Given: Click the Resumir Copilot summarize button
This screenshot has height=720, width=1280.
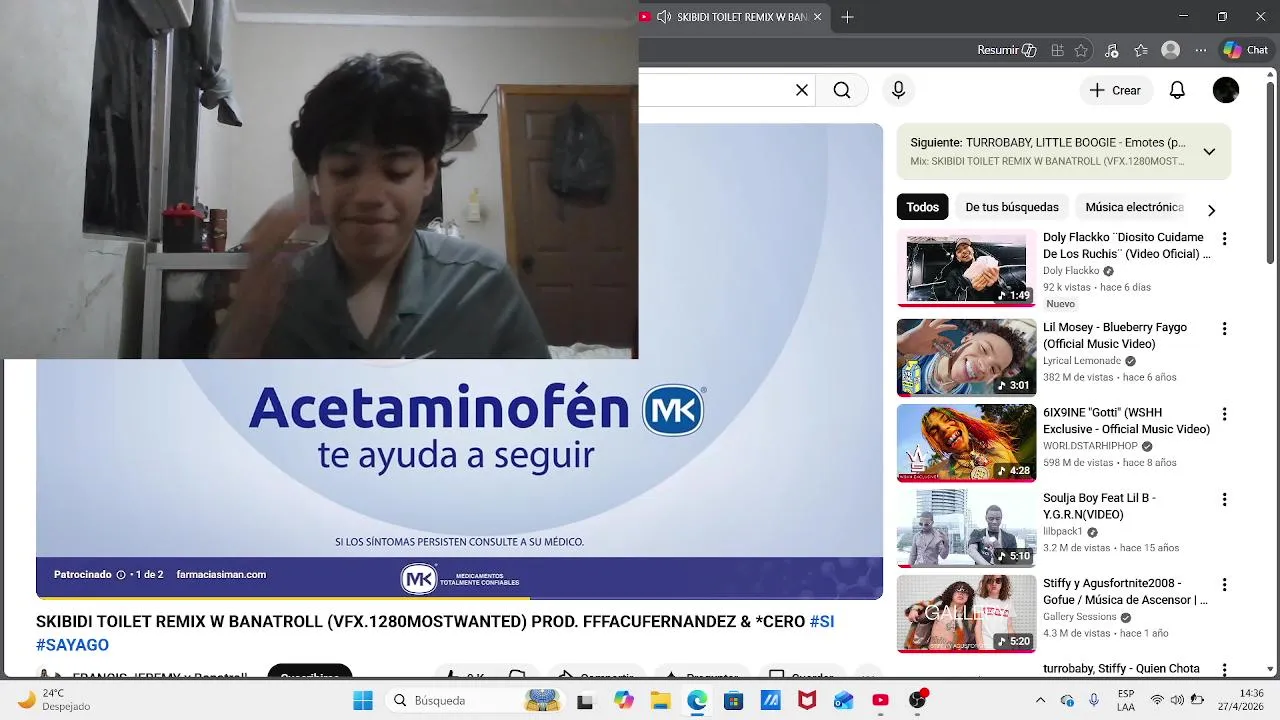Looking at the screenshot, I should pyautogui.click(x=1006, y=50).
